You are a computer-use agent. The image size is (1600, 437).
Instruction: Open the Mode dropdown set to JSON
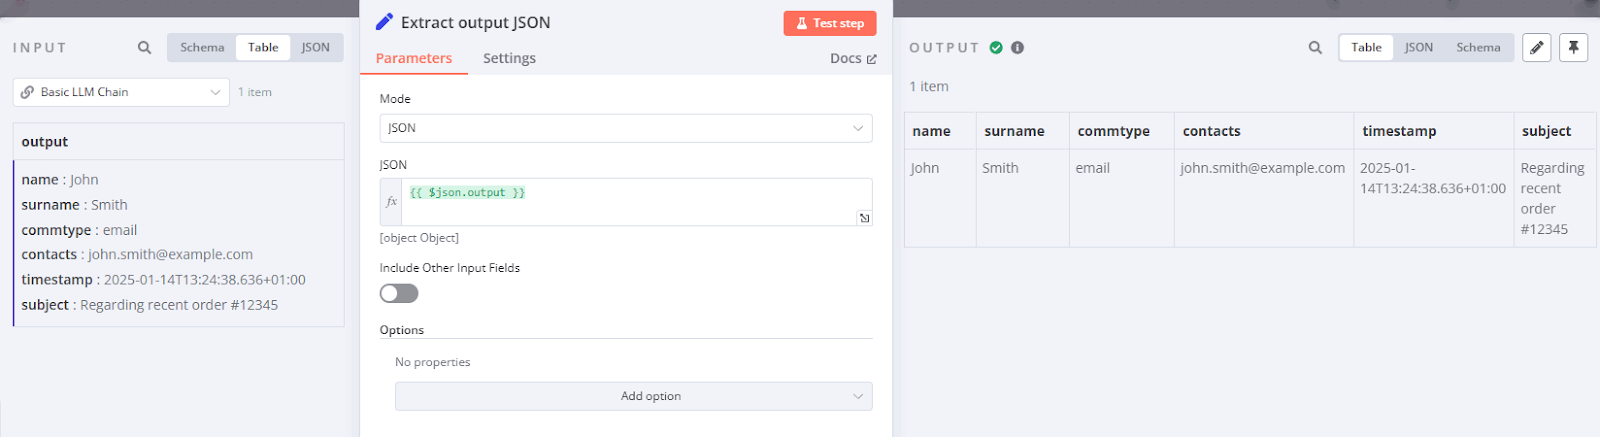626,128
